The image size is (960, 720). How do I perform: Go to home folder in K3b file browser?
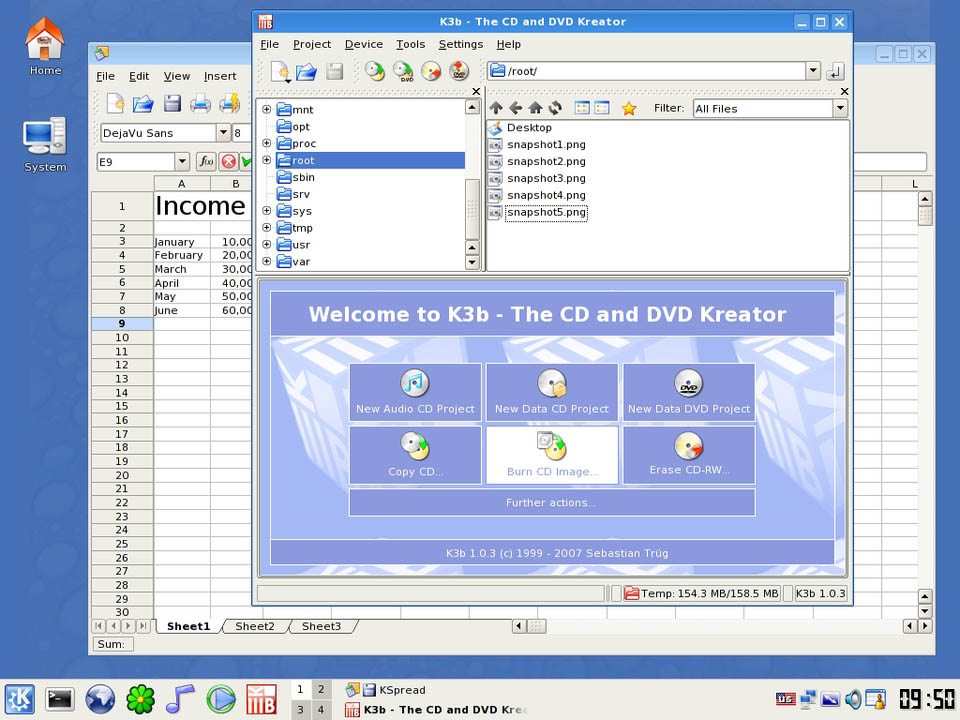tap(535, 108)
